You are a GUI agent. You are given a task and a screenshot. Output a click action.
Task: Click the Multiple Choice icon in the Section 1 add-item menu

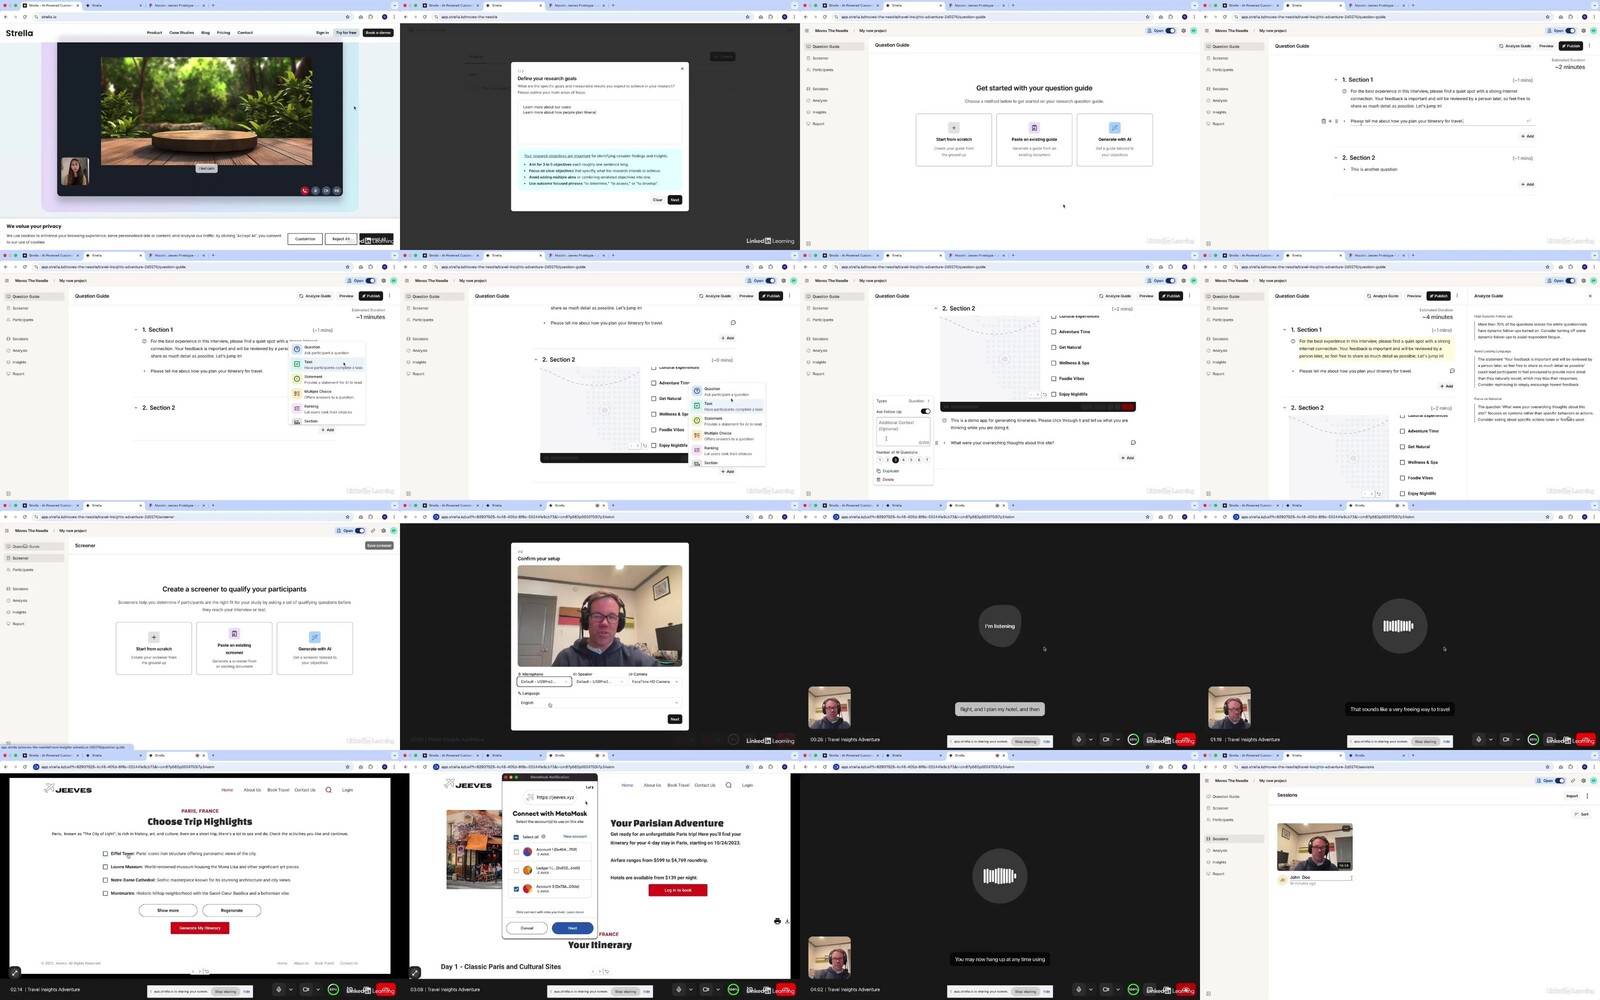click(x=297, y=393)
